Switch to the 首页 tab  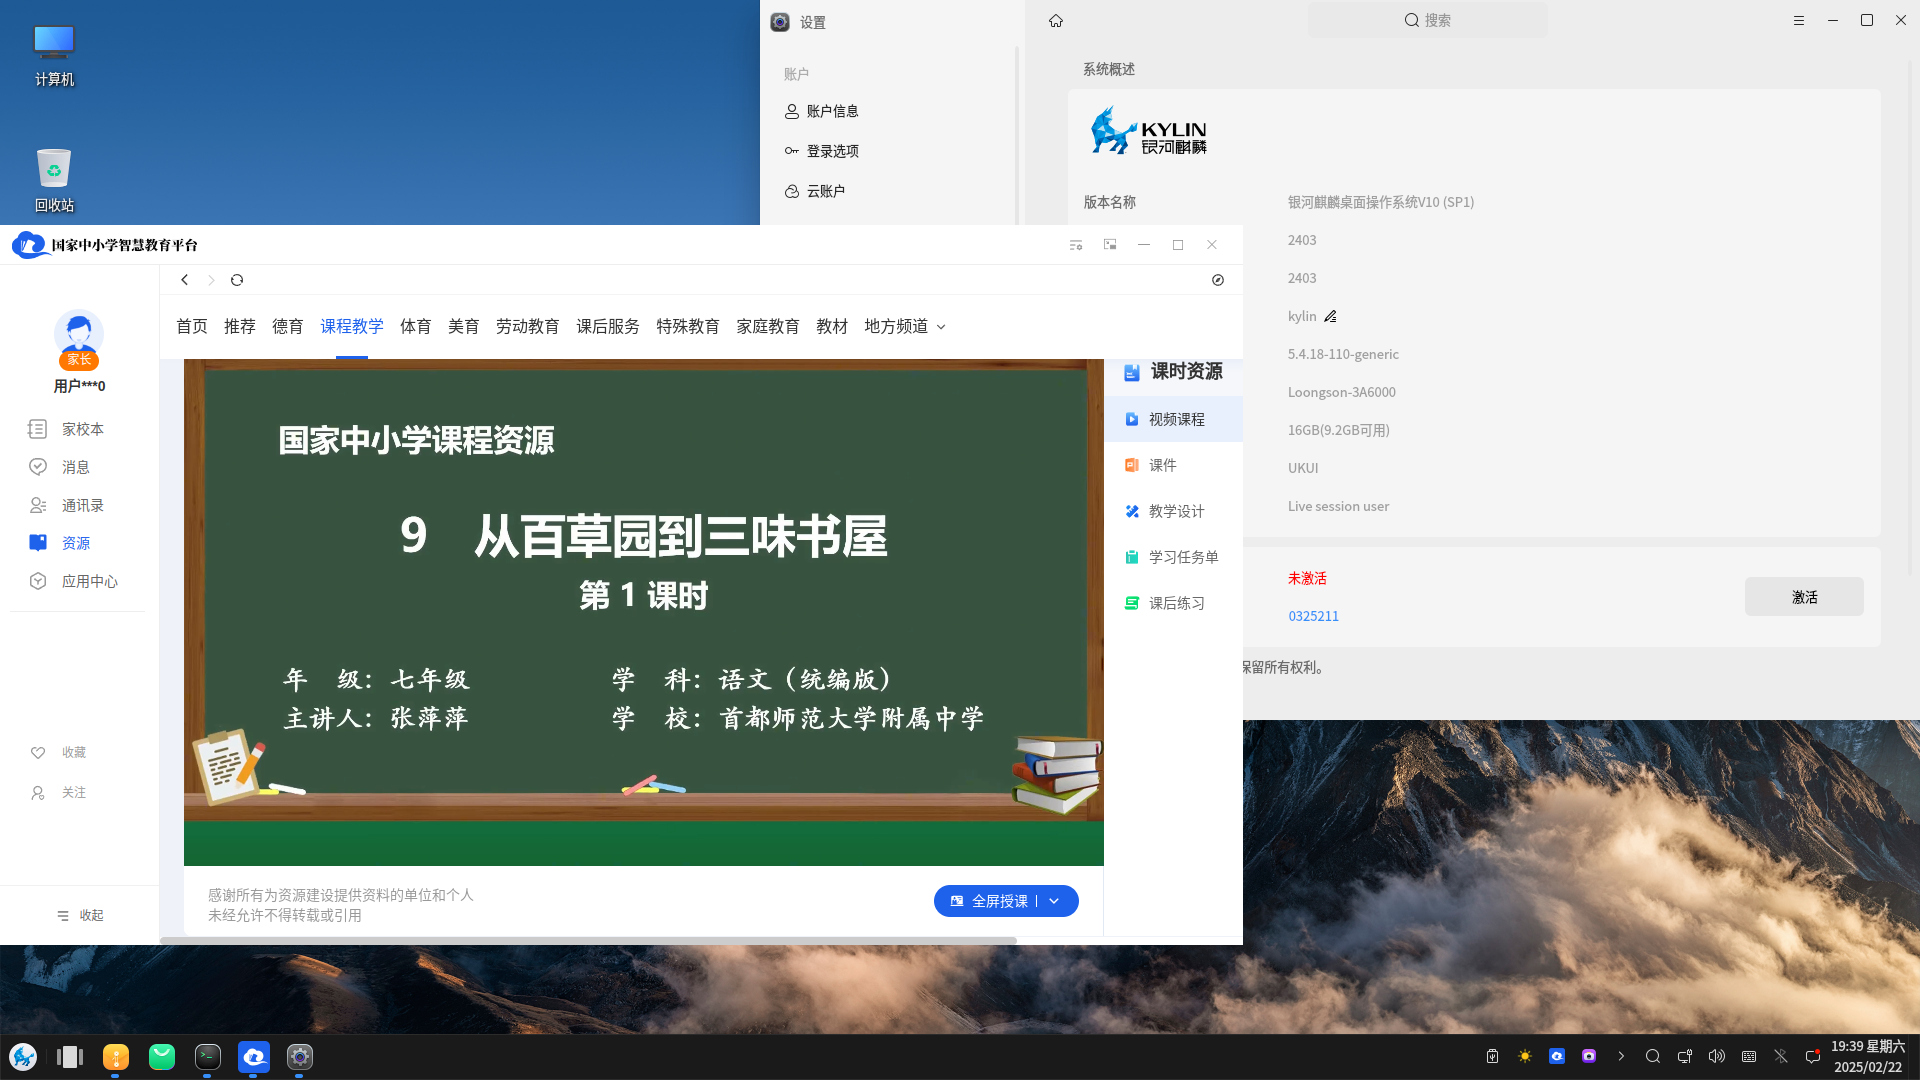tap(192, 326)
